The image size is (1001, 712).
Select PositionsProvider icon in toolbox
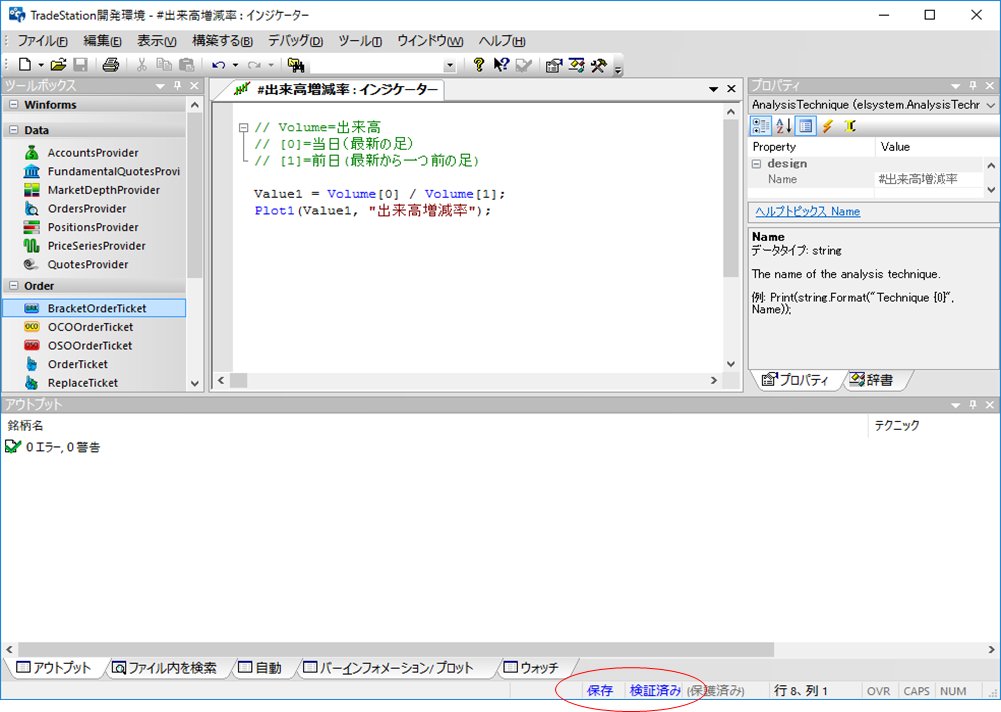[31, 227]
